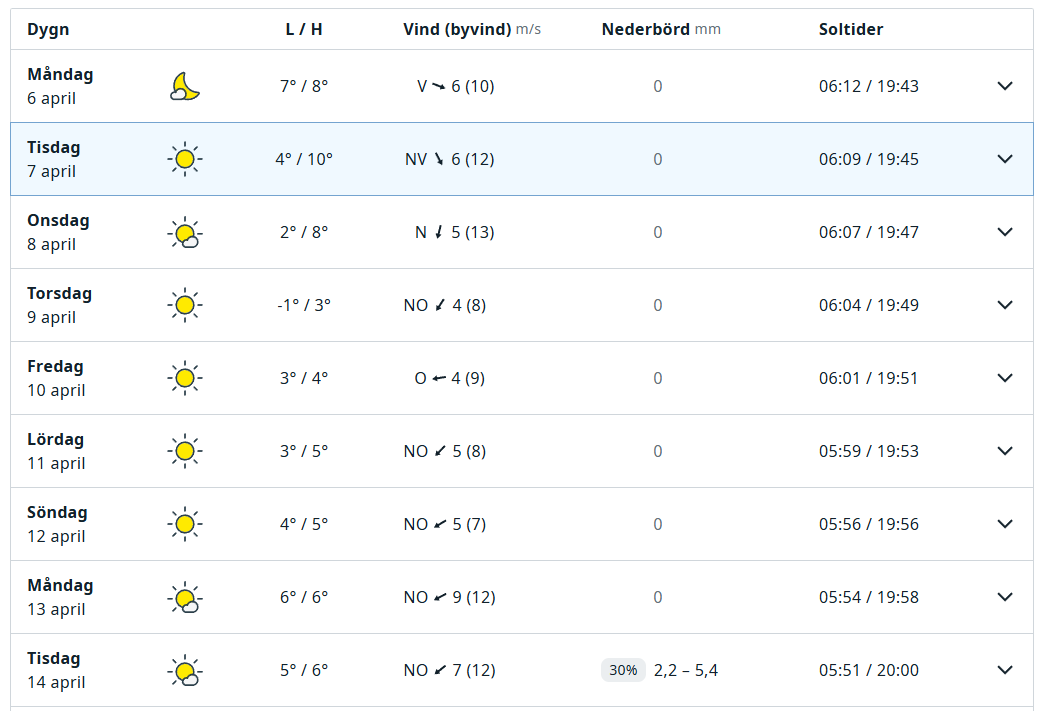Click the partly cloudy icon for Måndag 13 april
This screenshot has height=711, width=1039.
(x=184, y=598)
